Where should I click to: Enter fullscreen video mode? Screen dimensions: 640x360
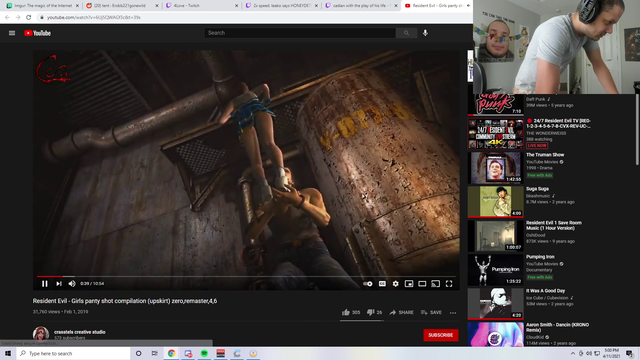[x=449, y=284]
